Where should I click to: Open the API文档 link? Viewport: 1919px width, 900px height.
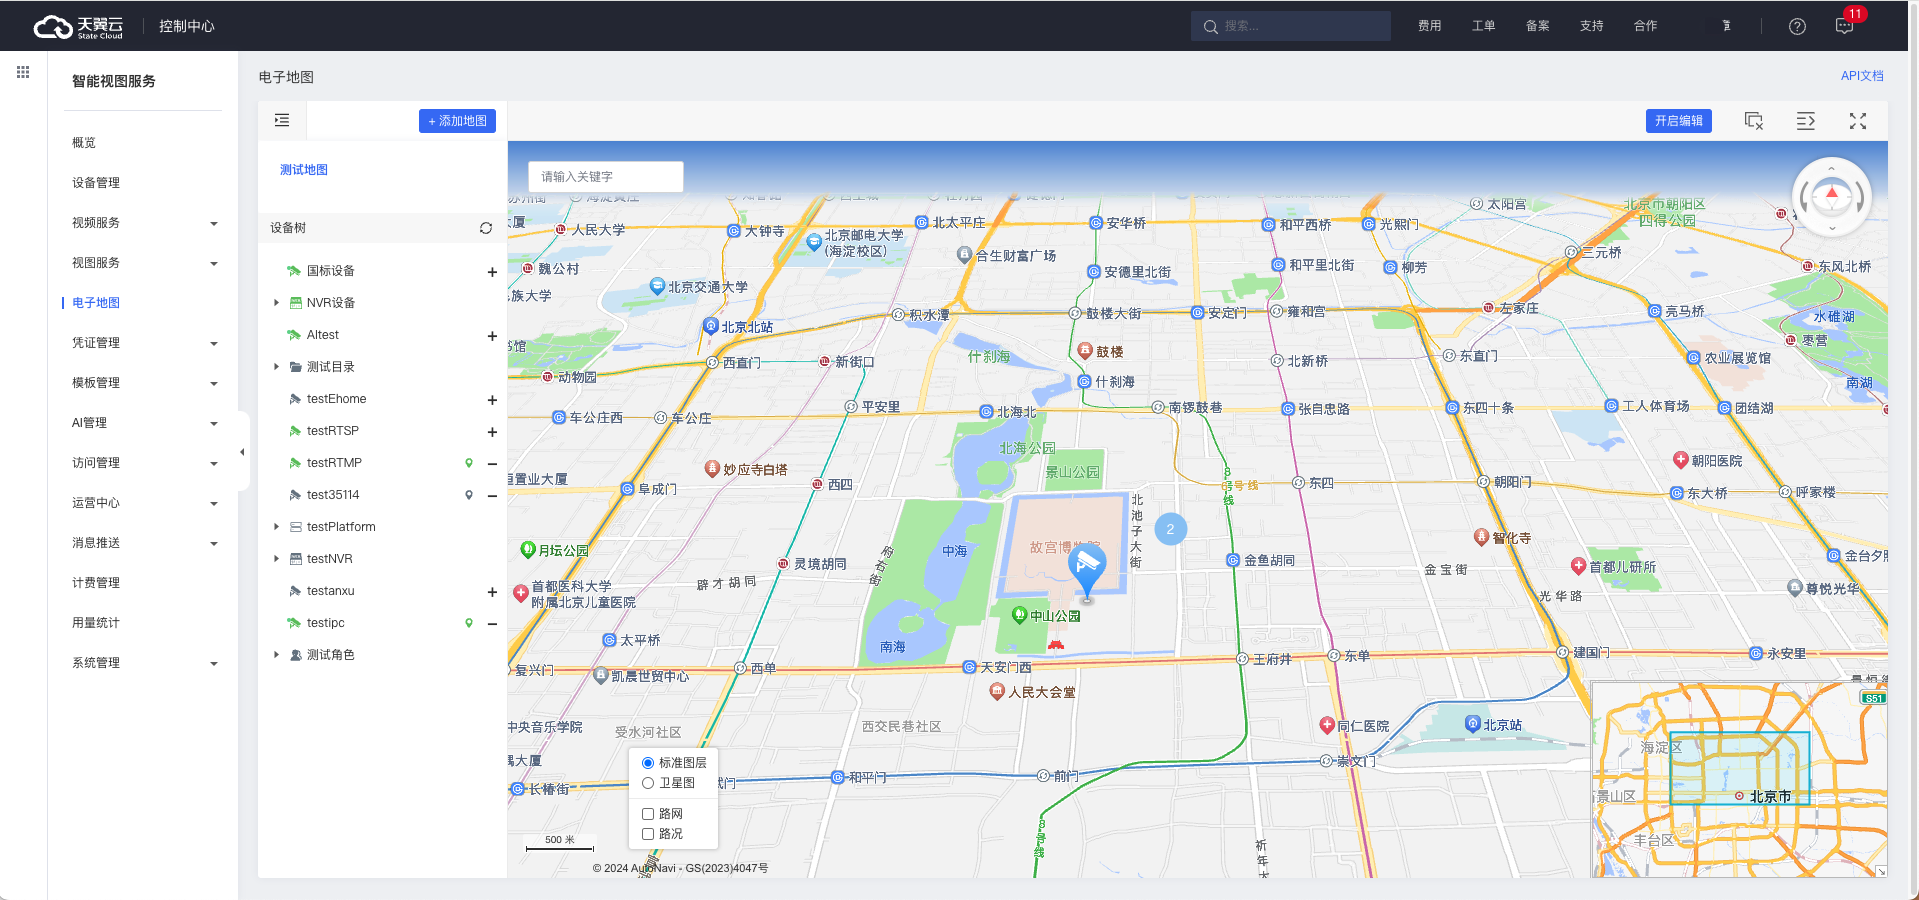pyautogui.click(x=1862, y=76)
